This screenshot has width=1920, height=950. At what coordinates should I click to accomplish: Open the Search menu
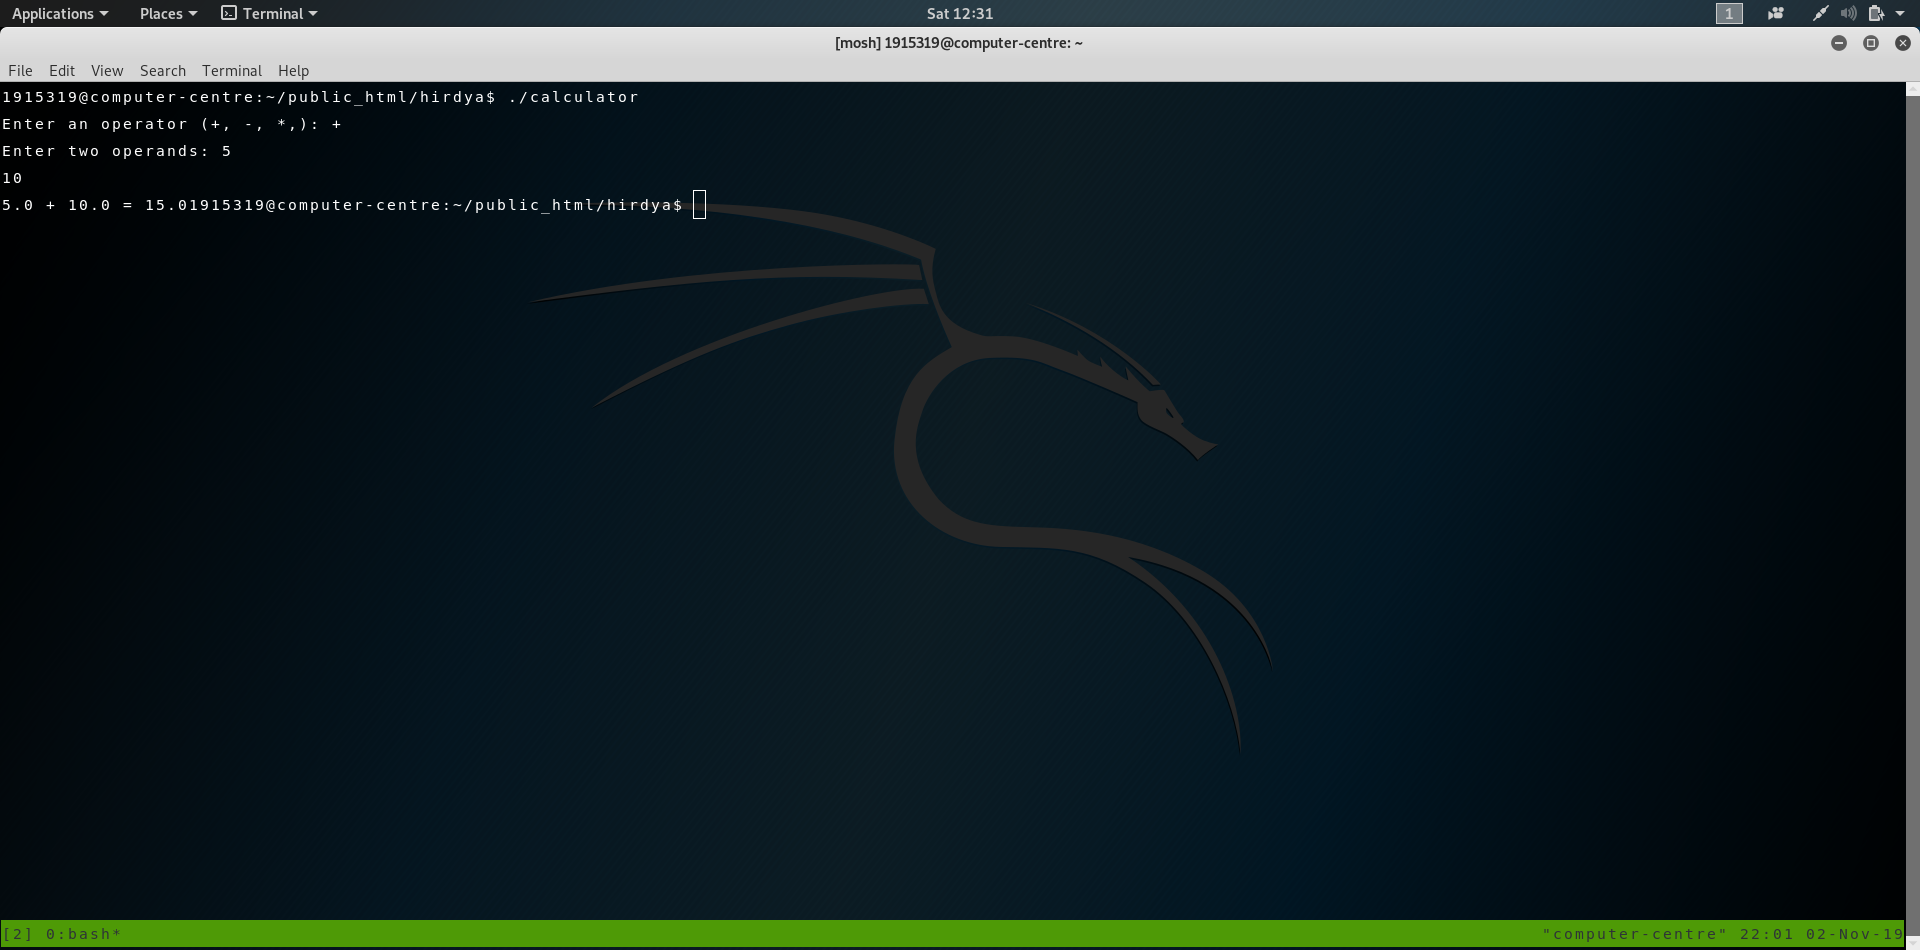click(163, 70)
